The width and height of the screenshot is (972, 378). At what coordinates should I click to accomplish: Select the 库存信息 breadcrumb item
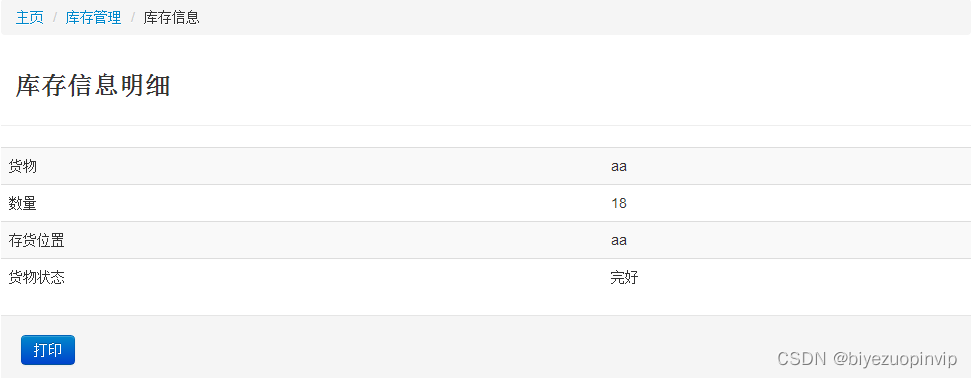pyautogui.click(x=171, y=17)
